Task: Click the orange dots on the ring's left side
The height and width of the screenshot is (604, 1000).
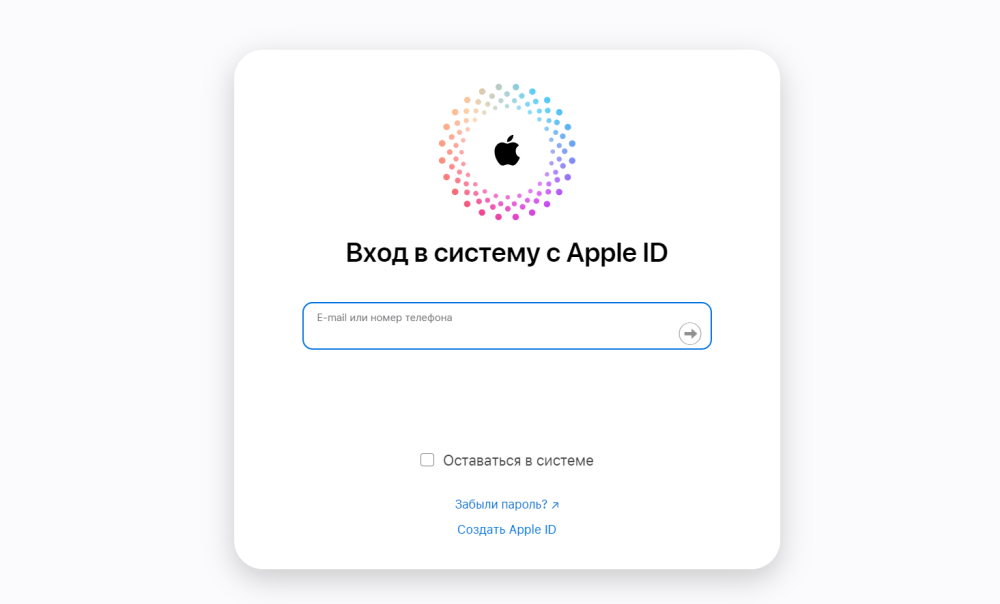Action: click(454, 144)
